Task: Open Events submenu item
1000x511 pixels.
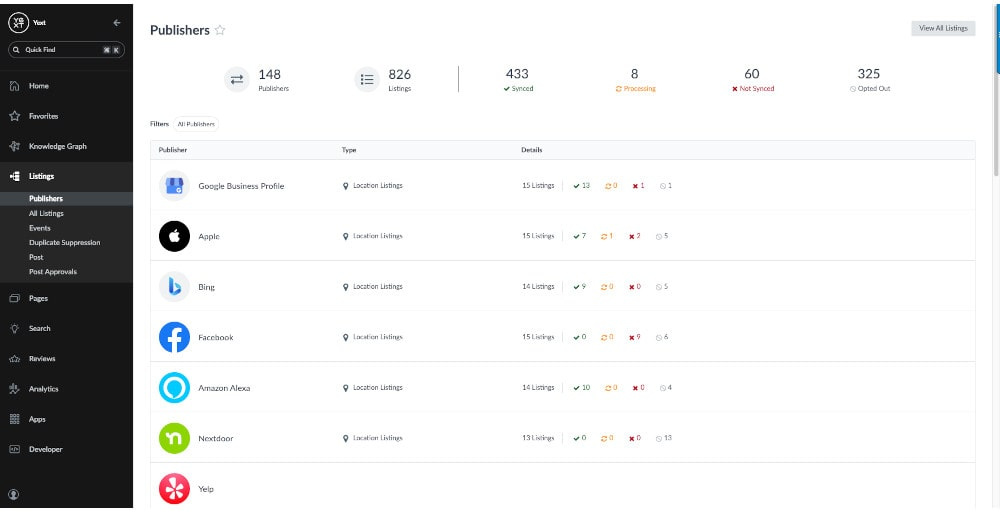Action: (x=40, y=228)
